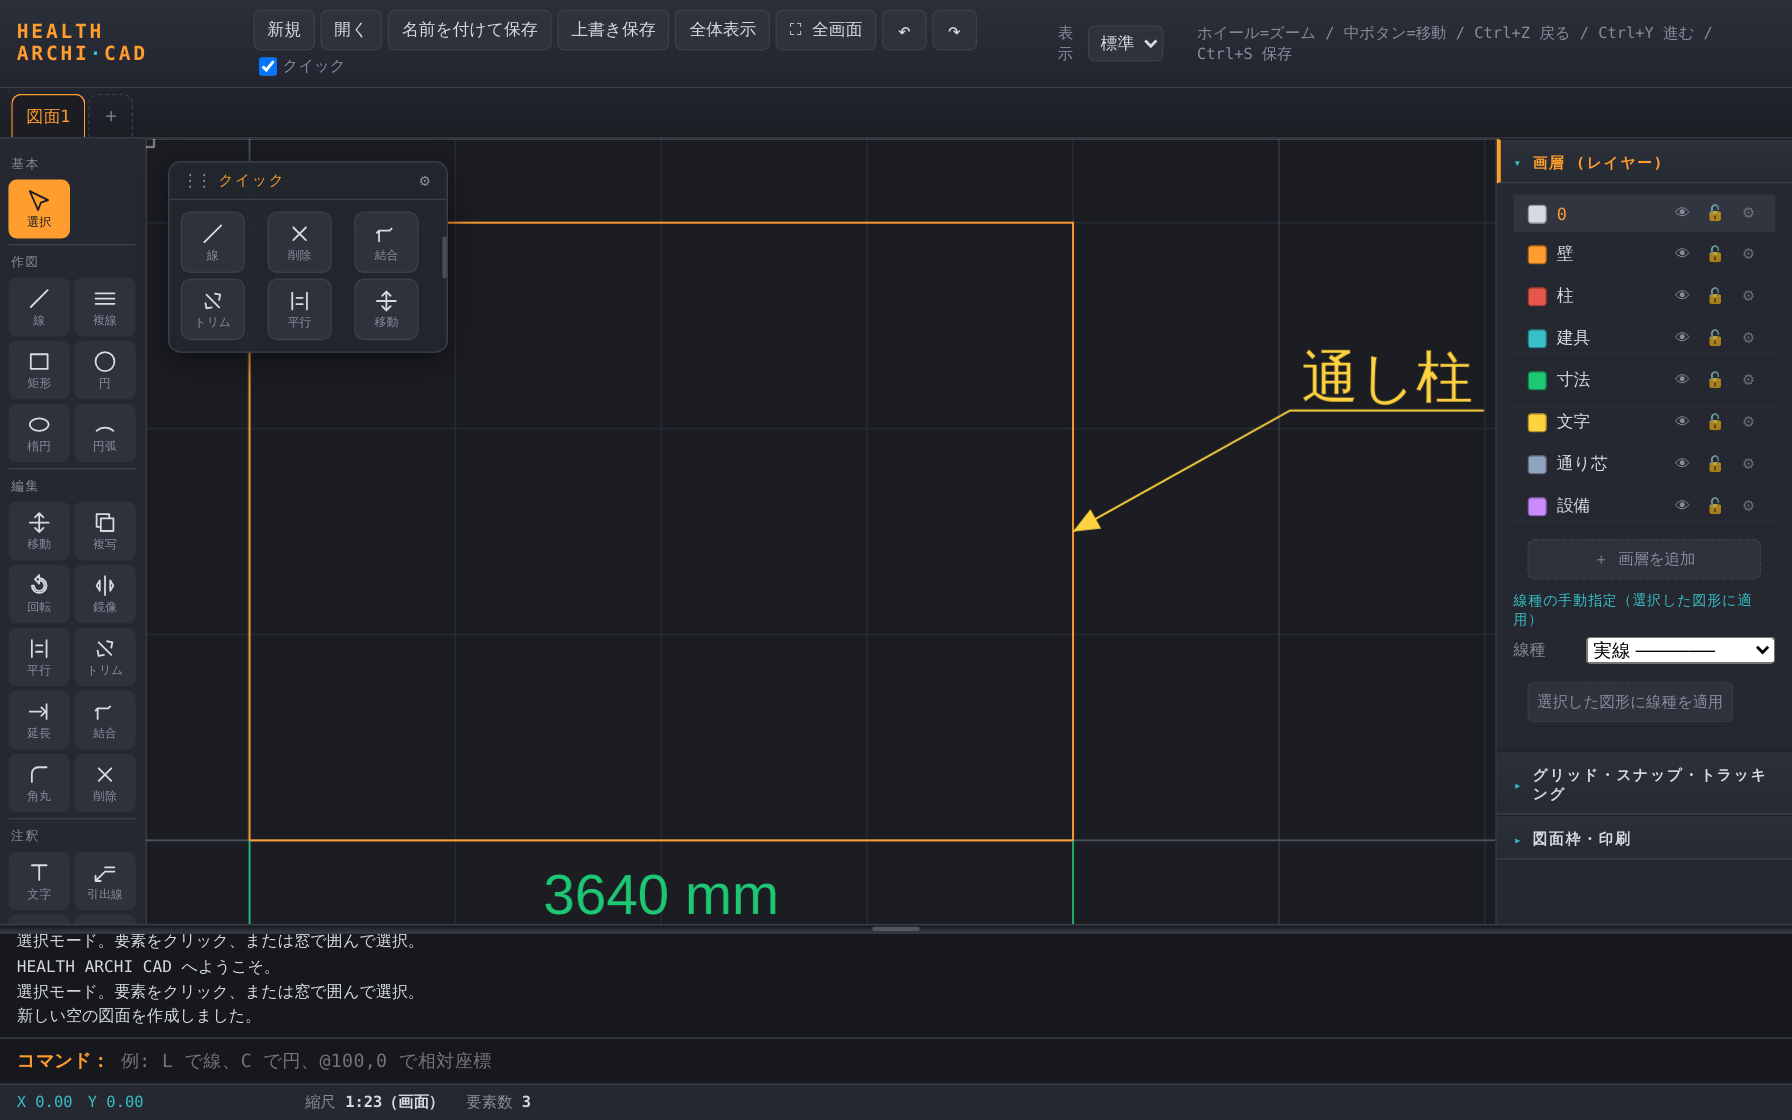The height and width of the screenshot is (1120, 1792).
Task: Click 結合 in the クイック floating panel
Action: click(386, 242)
